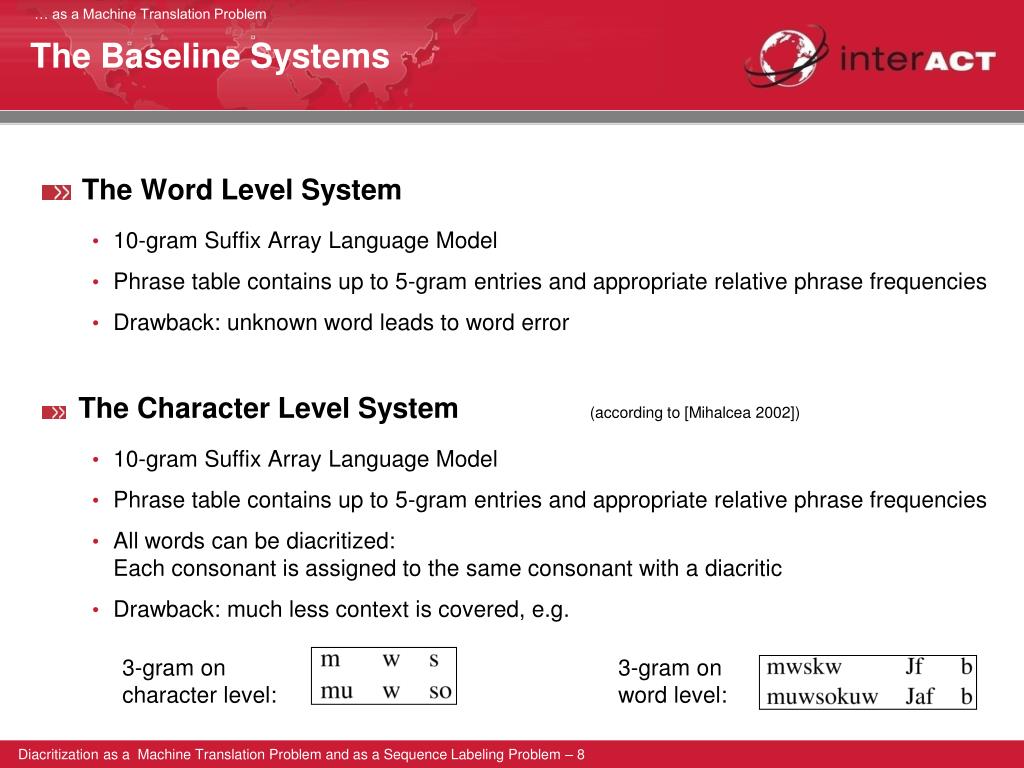The width and height of the screenshot is (1024, 768).
Task: Click 'mu' in the character-level example box
Action: coord(336,691)
